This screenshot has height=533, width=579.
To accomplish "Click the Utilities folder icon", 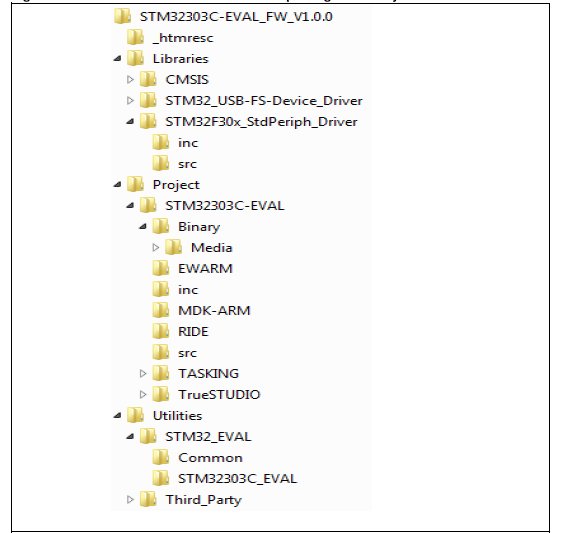I will (x=136, y=416).
